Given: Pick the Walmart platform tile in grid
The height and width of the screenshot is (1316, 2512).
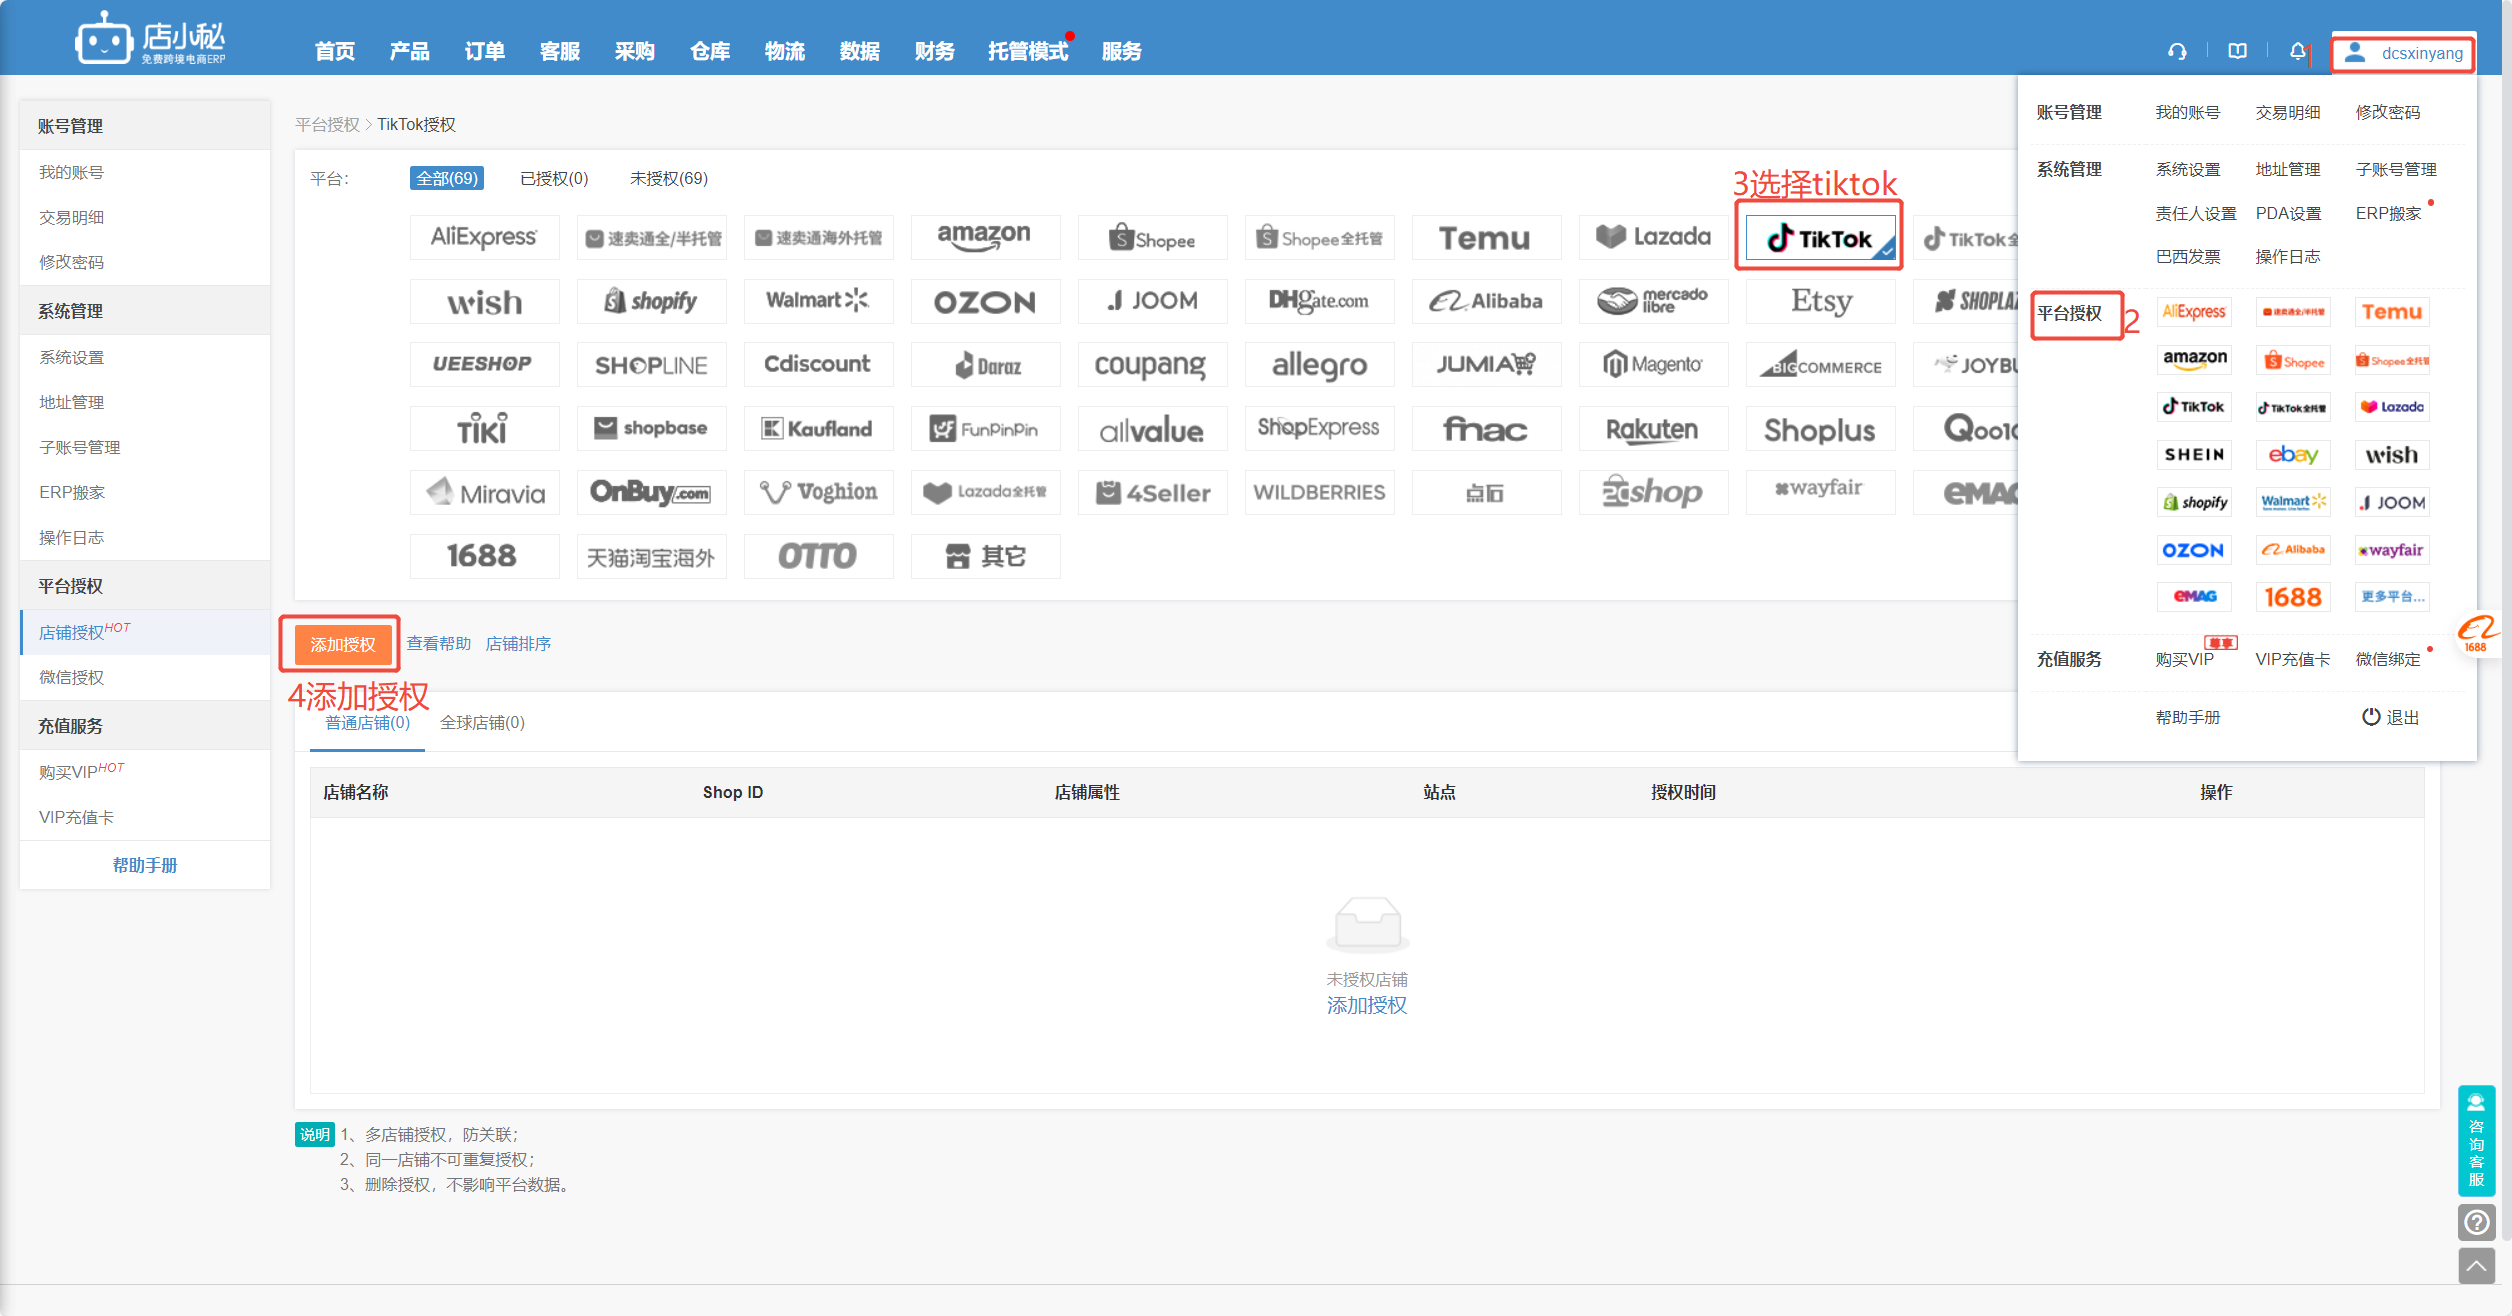Looking at the screenshot, I should pyautogui.click(x=818, y=302).
